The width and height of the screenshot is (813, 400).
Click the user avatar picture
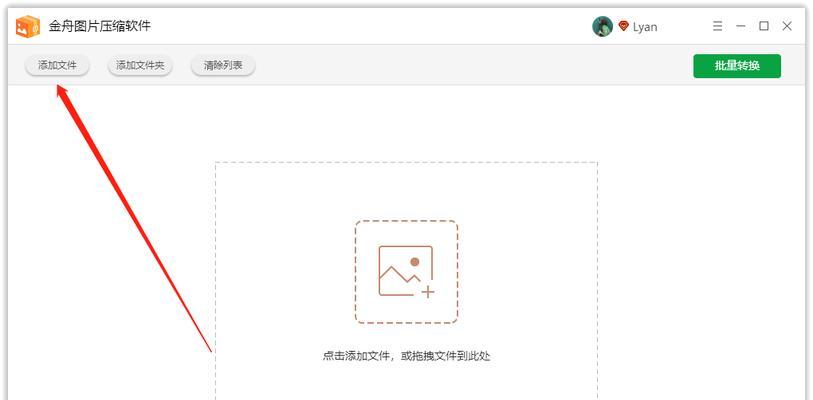point(602,26)
